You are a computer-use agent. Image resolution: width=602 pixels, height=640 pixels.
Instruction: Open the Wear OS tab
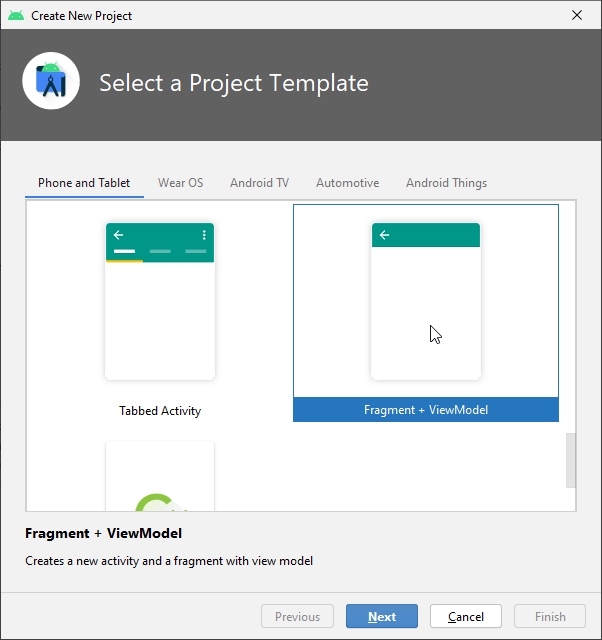click(180, 183)
